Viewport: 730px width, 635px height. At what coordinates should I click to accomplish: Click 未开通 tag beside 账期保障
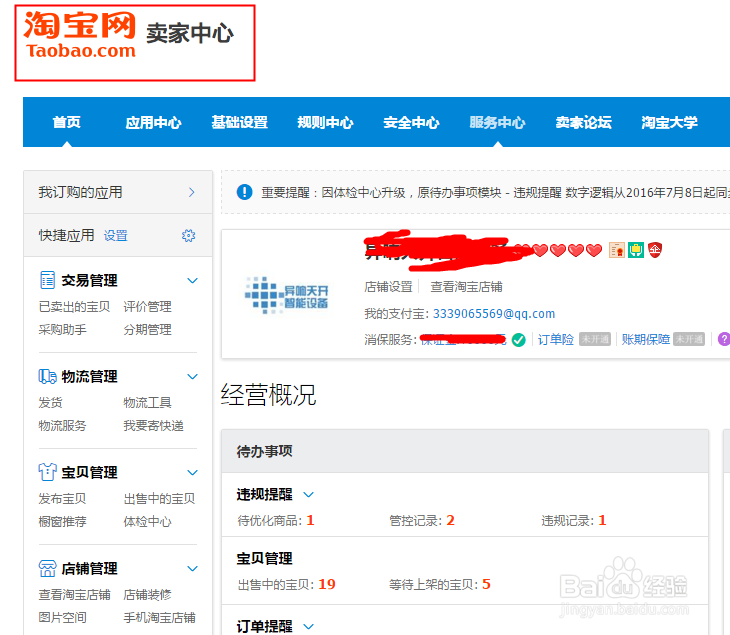689,339
